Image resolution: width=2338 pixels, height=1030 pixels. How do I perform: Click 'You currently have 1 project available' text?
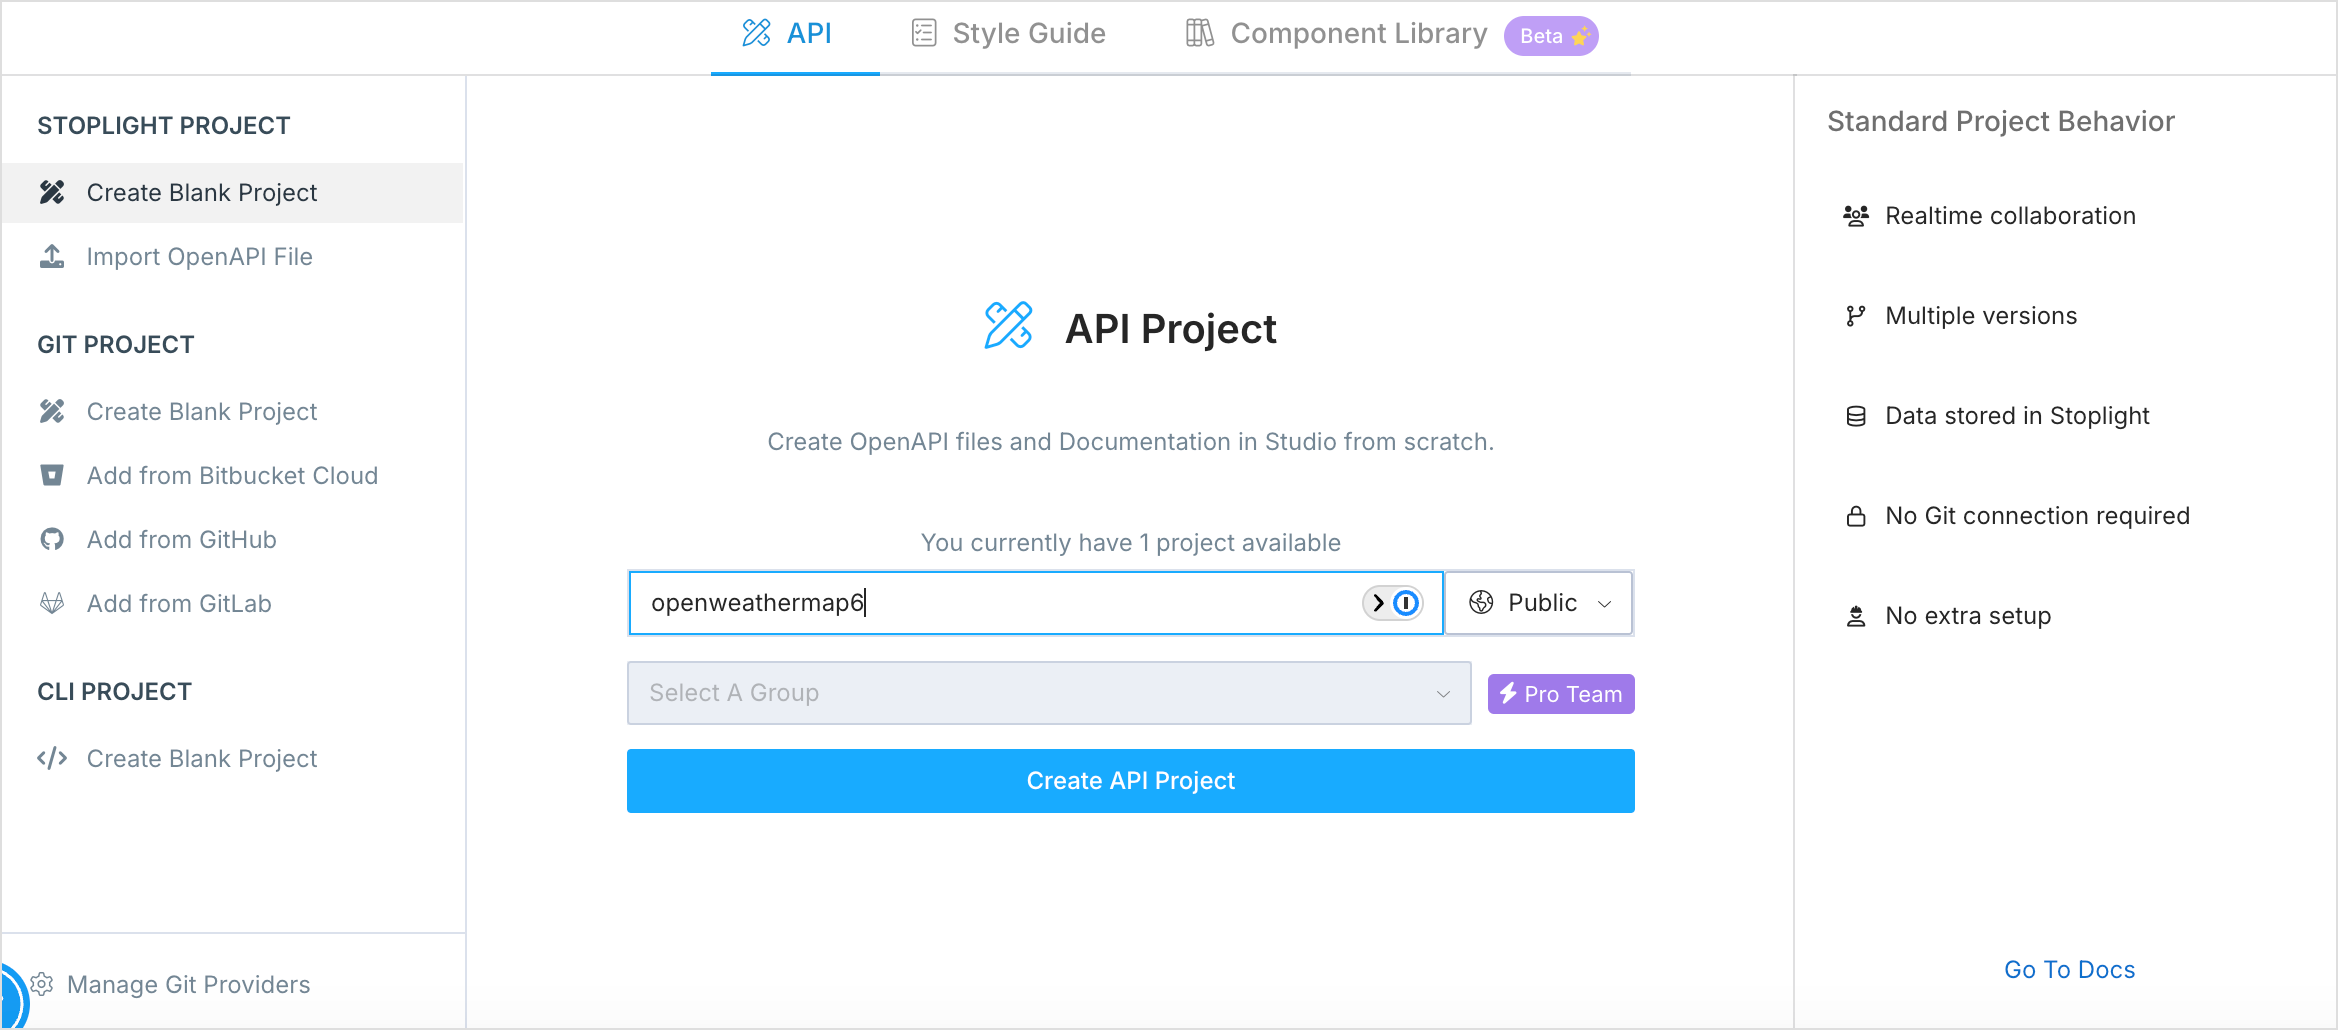(x=1131, y=543)
